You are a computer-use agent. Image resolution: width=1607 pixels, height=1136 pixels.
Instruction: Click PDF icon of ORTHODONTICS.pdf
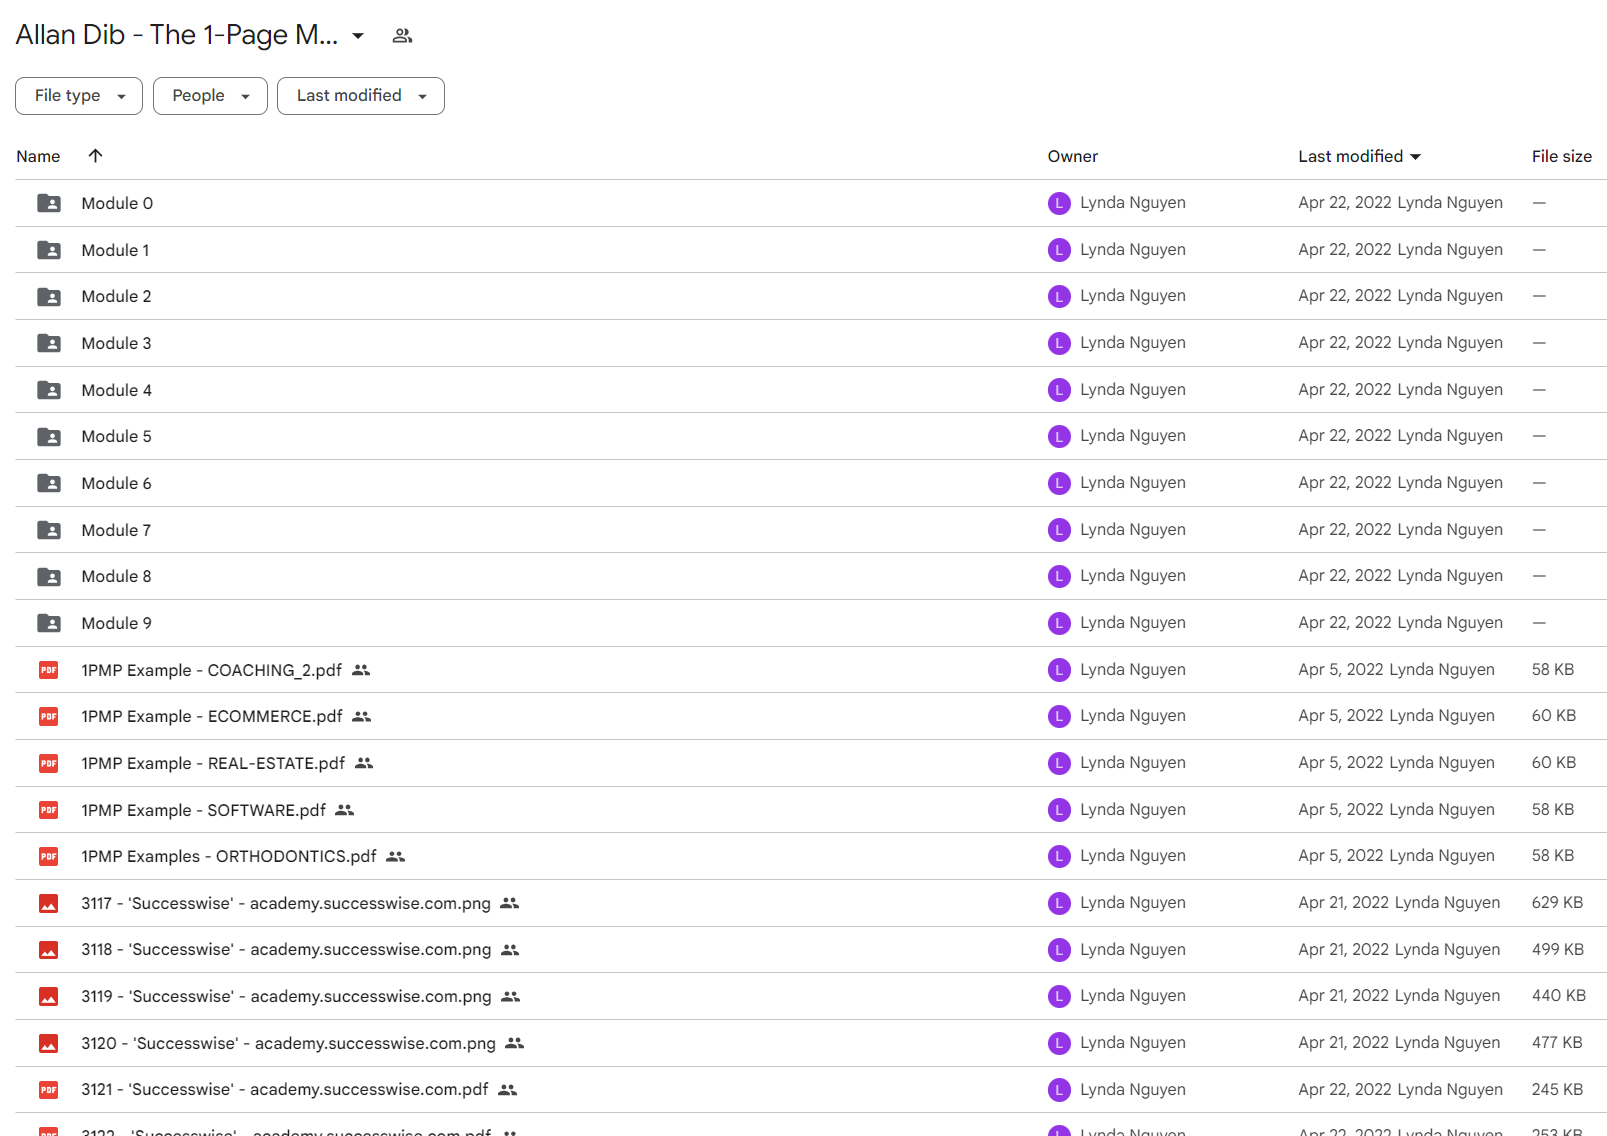click(49, 857)
